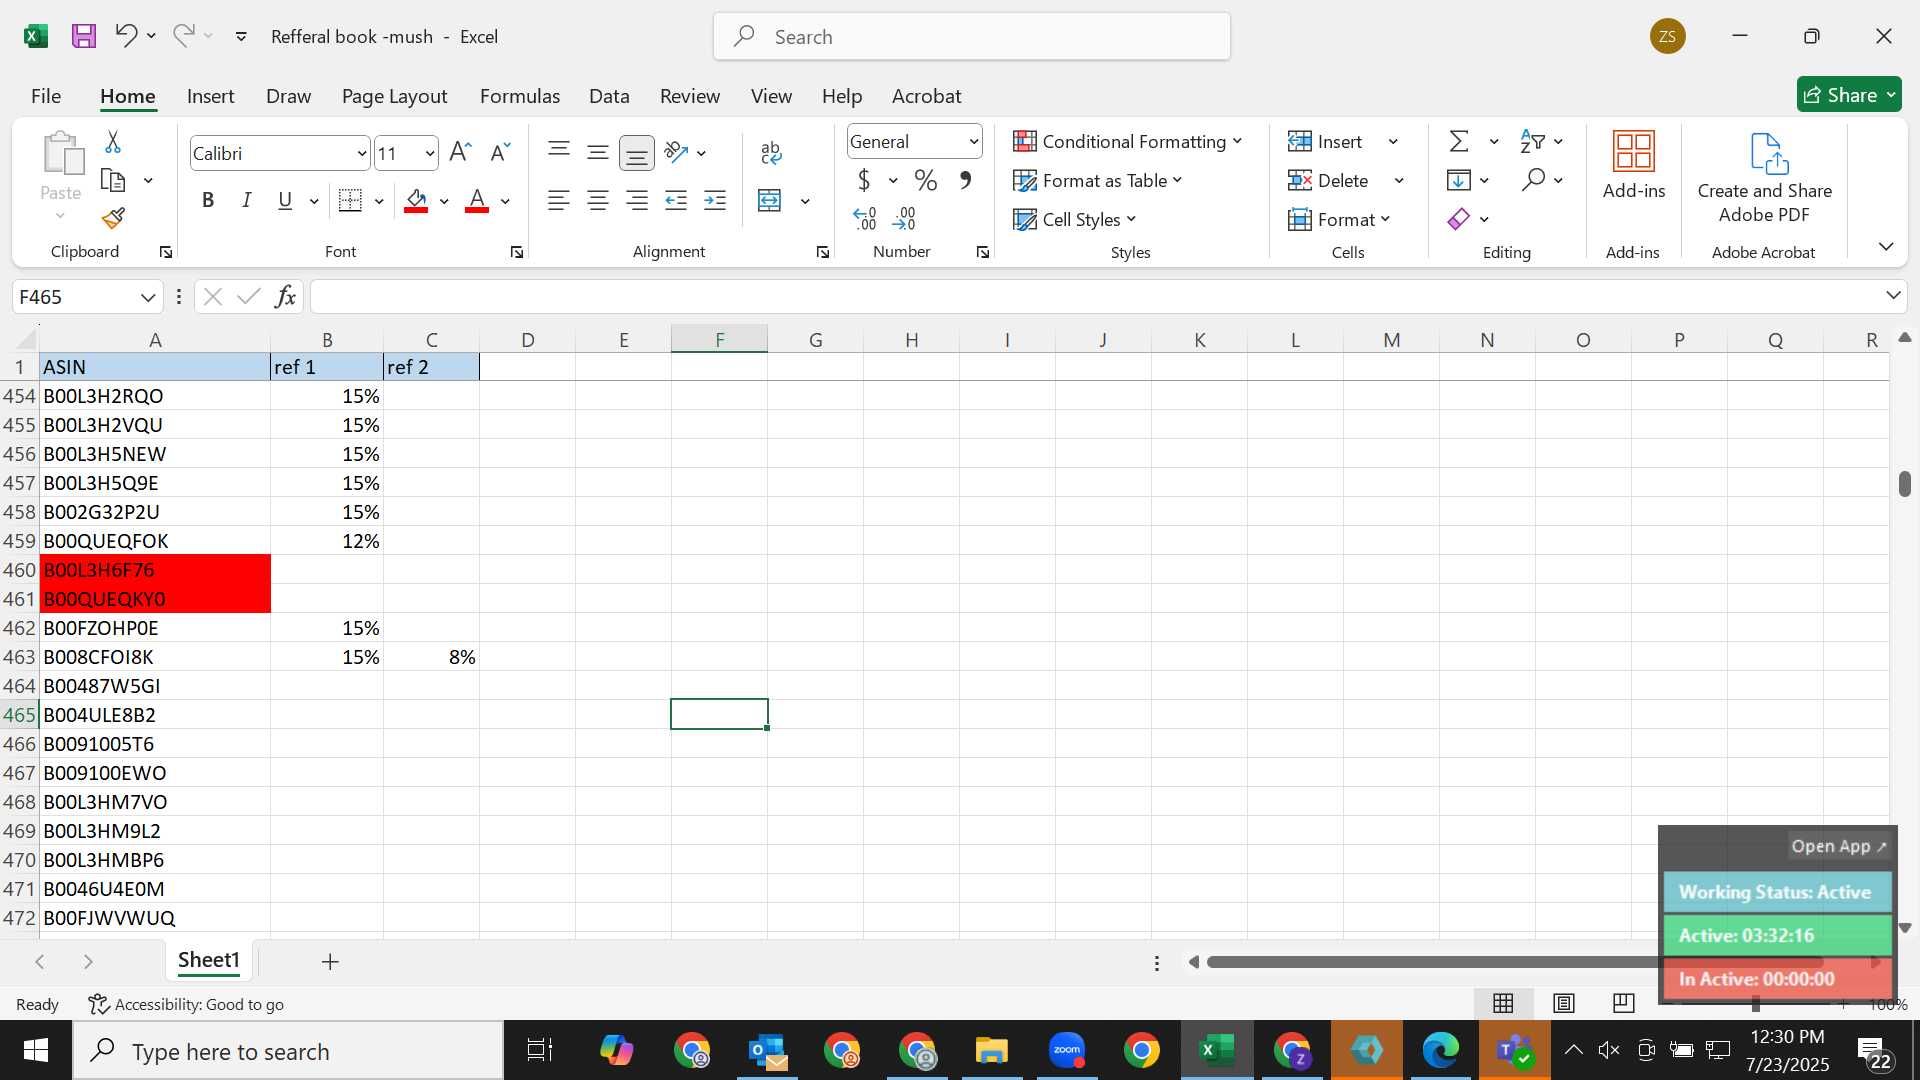Apply middle vertical alignment
This screenshot has height=1080, width=1920.
click(x=598, y=152)
